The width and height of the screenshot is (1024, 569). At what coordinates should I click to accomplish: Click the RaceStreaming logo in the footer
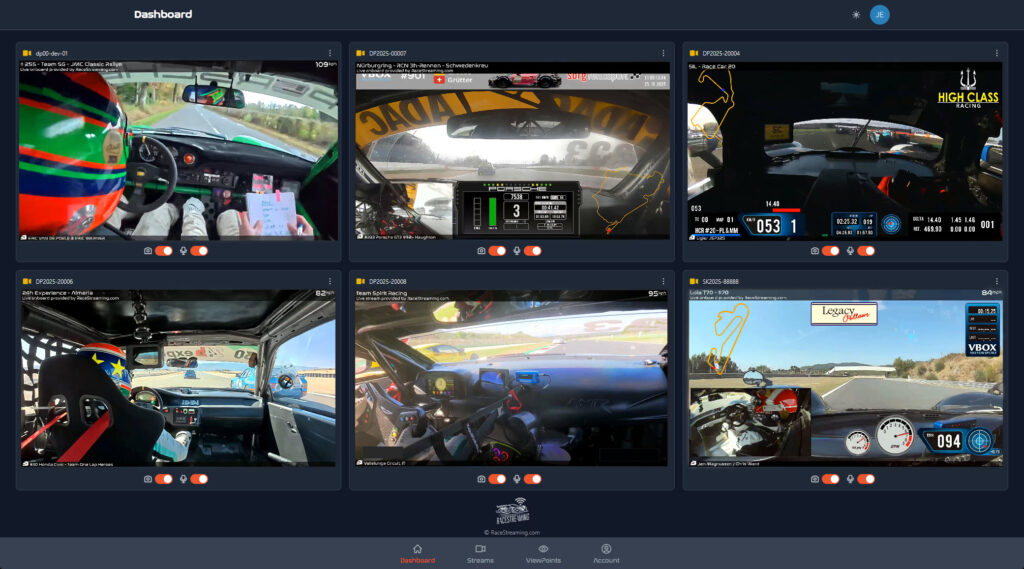tap(511, 514)
